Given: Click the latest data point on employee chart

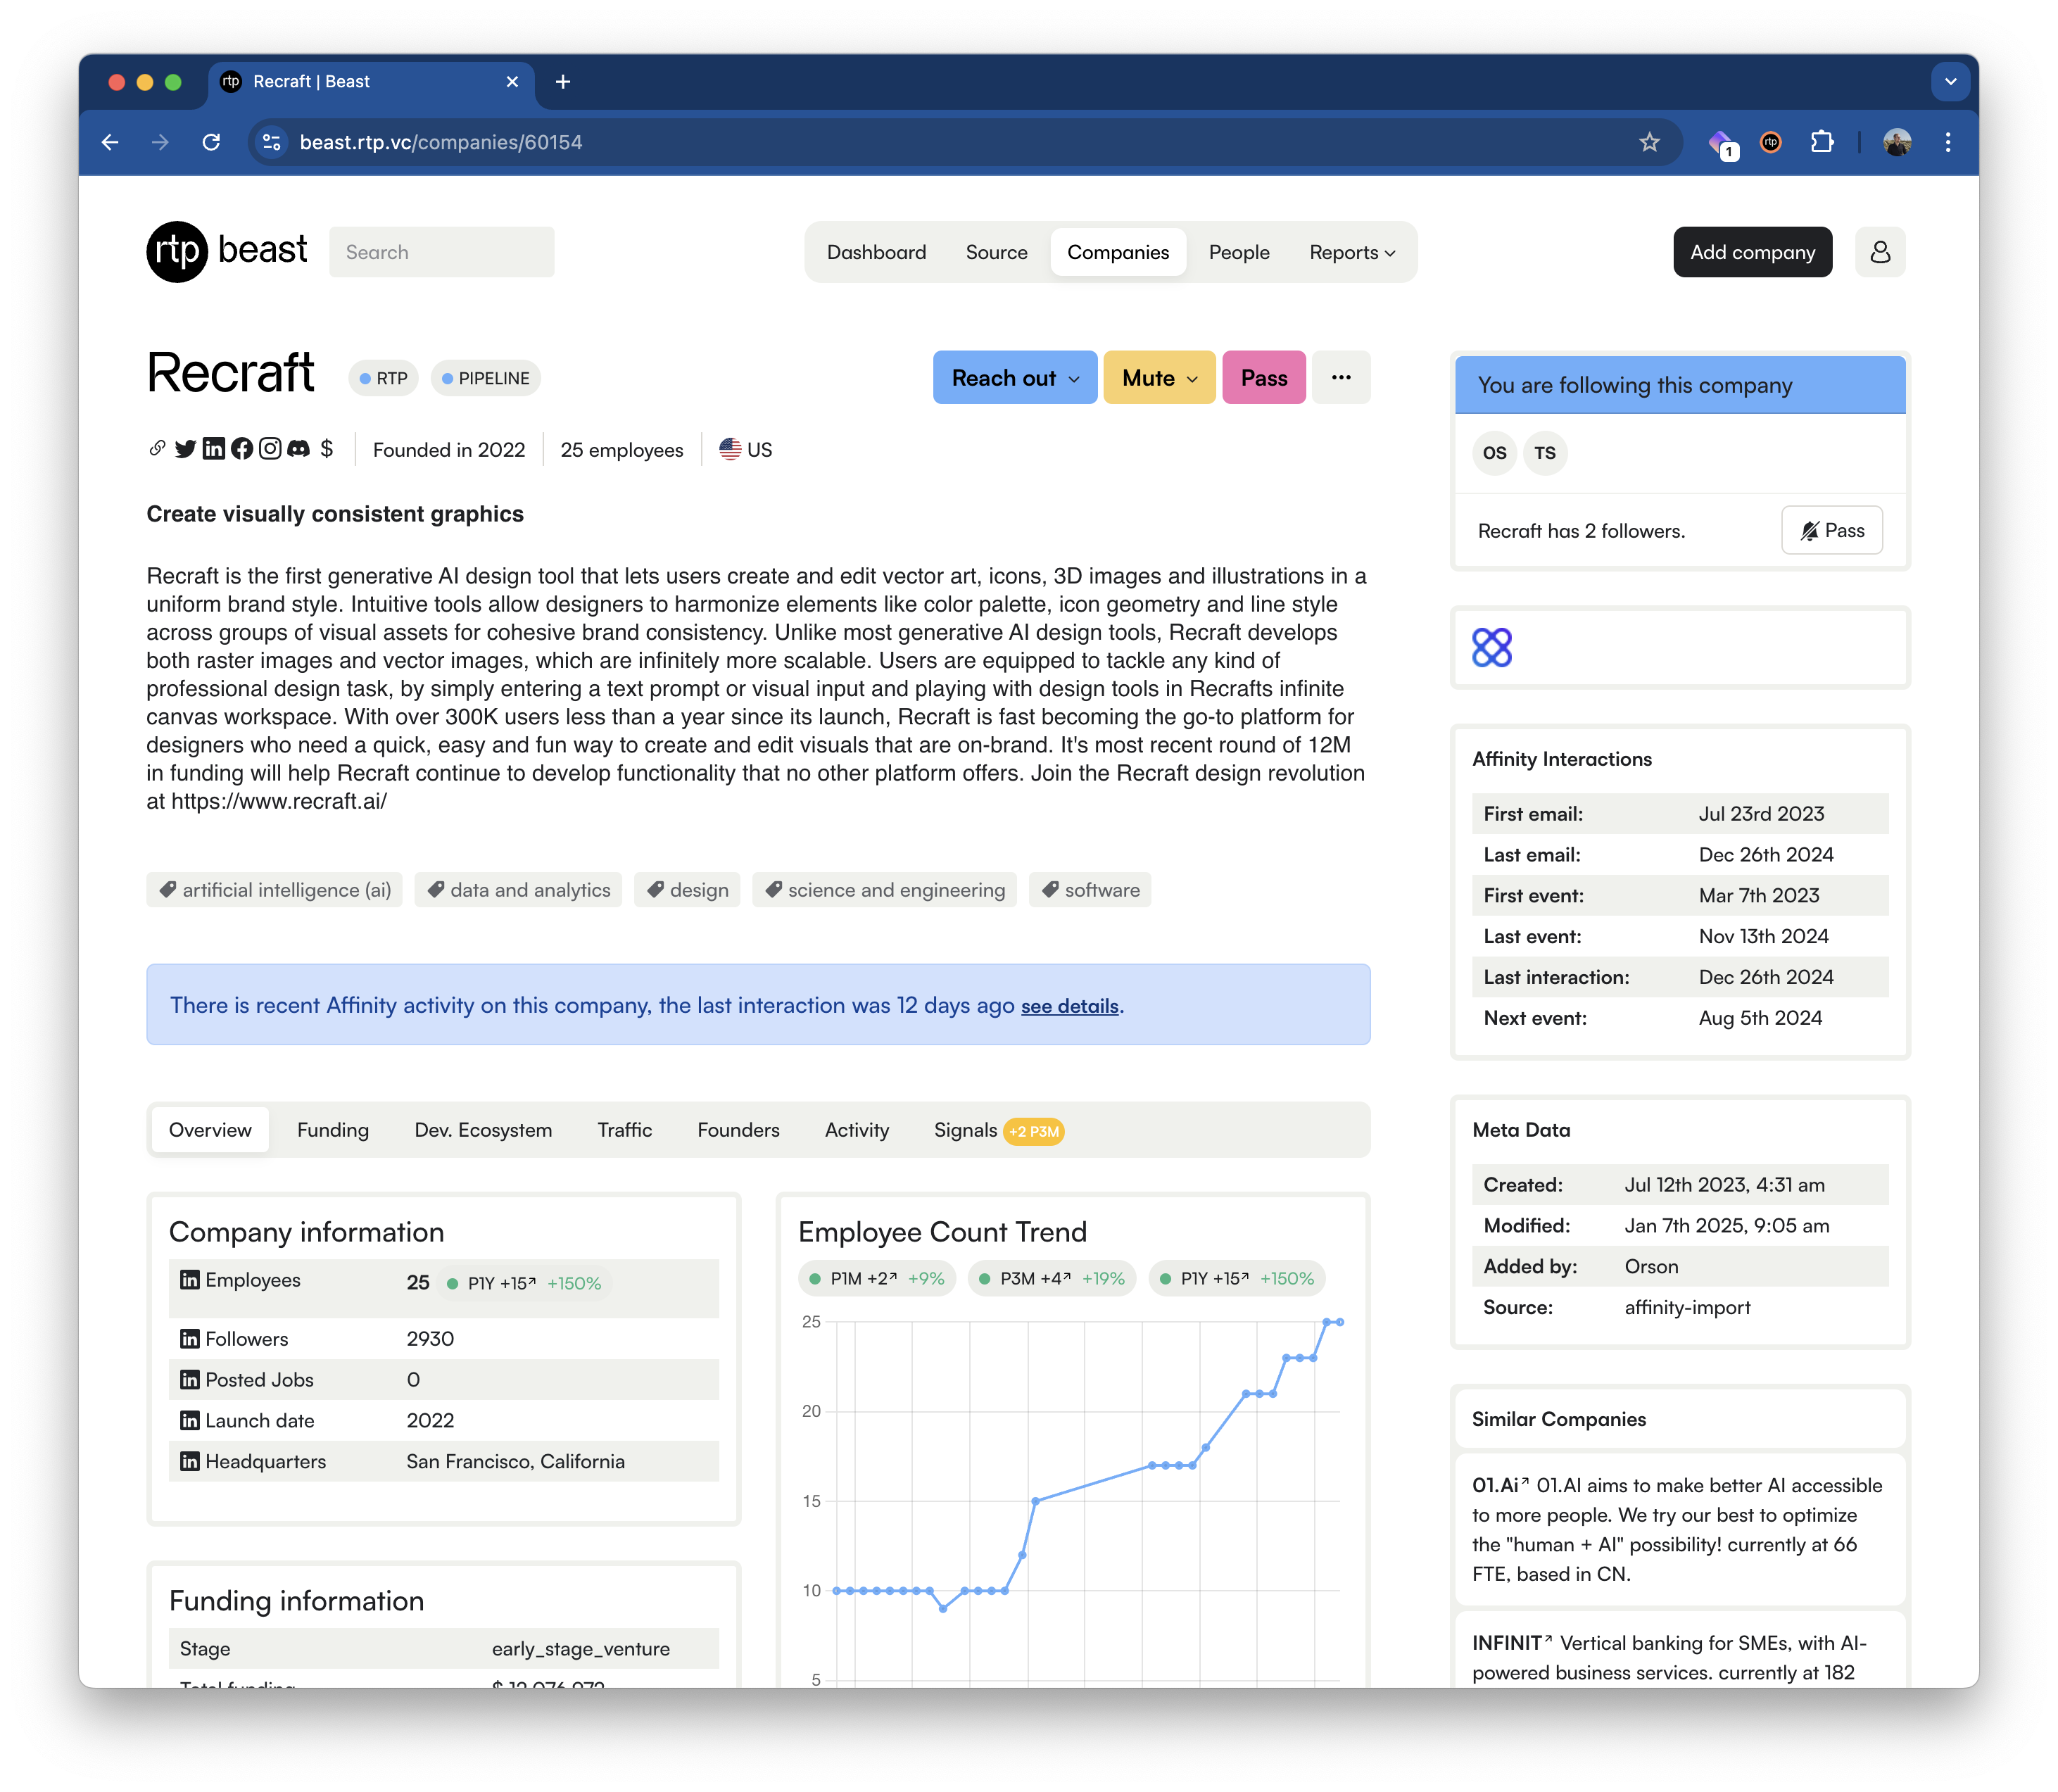Looking at the screenshot, I should pyautogui.click(x=1340, y=1322).
